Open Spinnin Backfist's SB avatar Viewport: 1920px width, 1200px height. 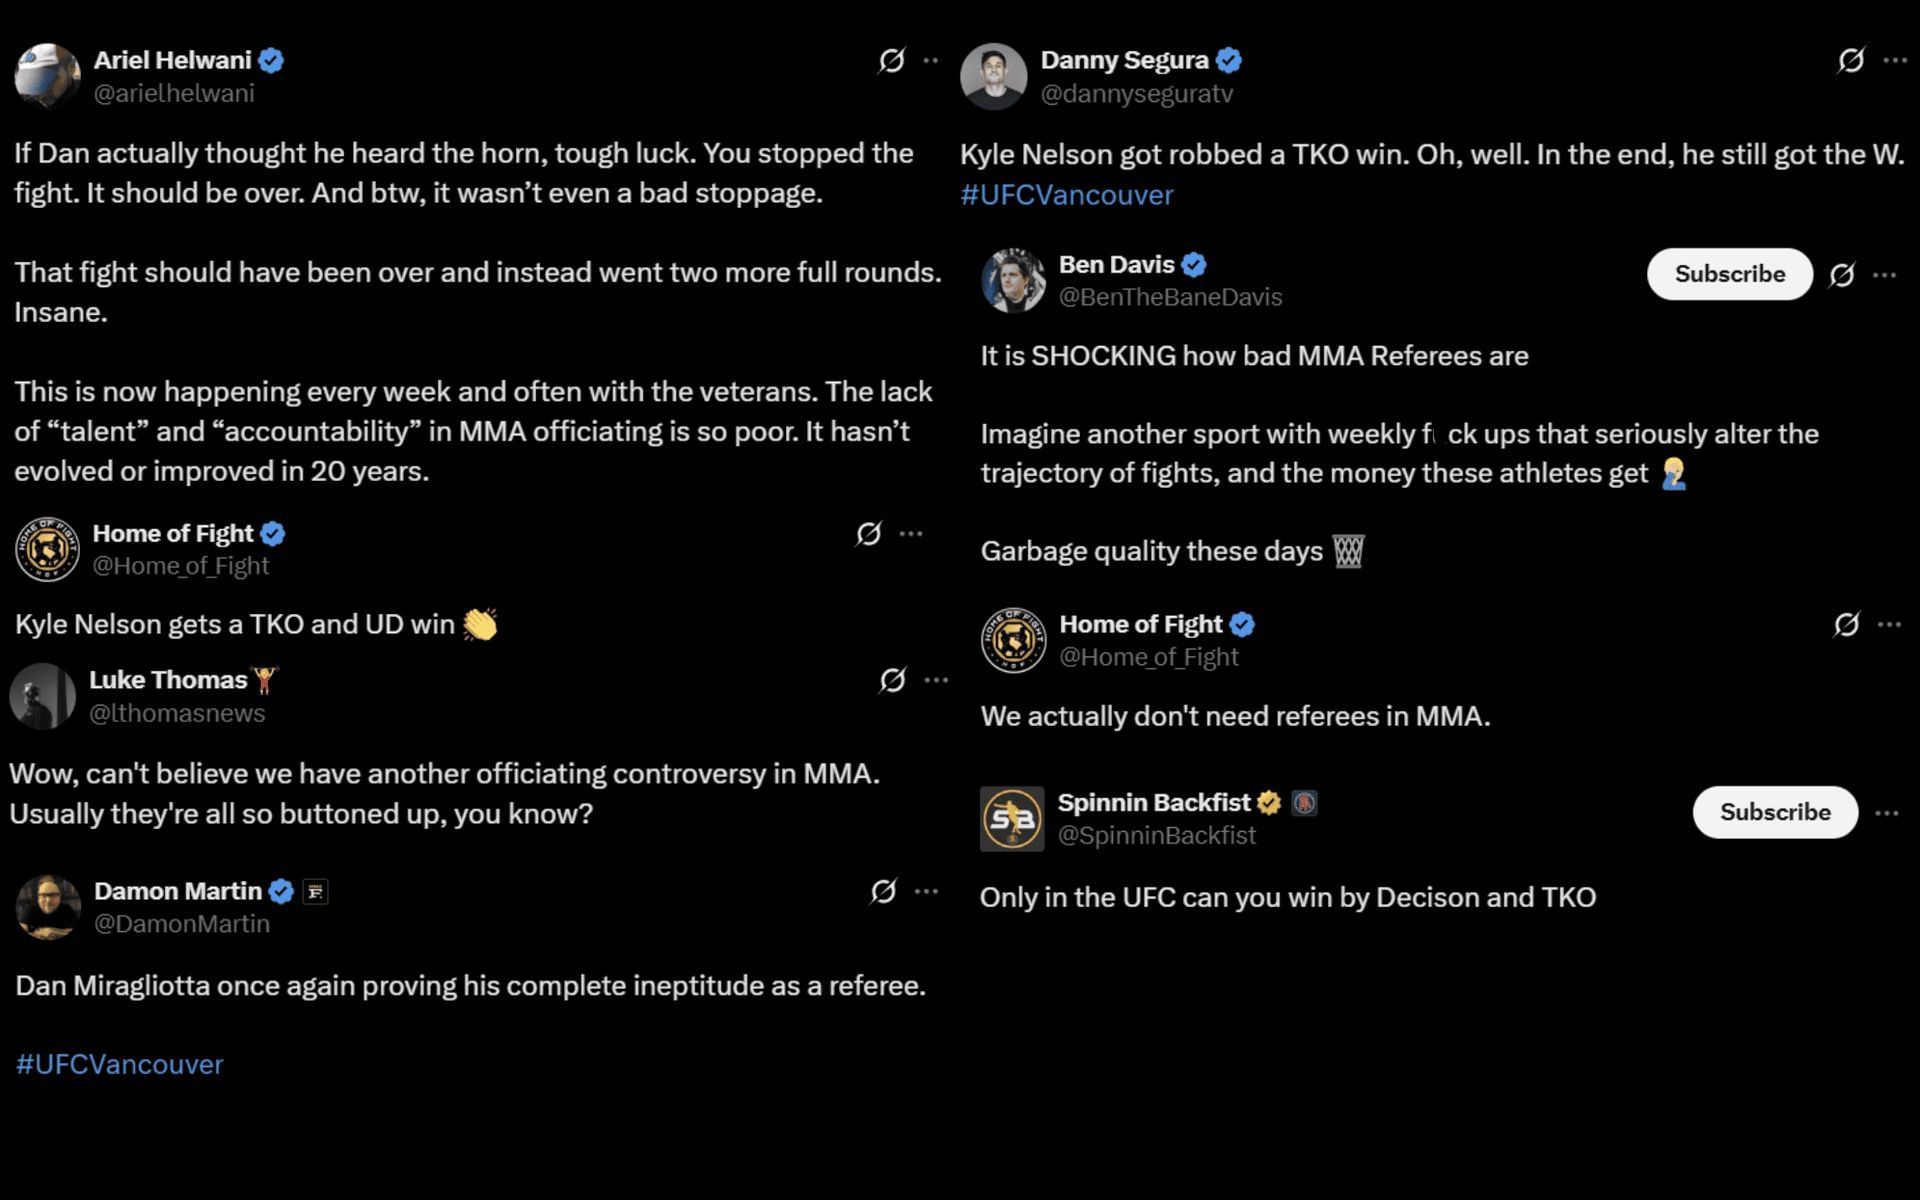coord(1012,819)
